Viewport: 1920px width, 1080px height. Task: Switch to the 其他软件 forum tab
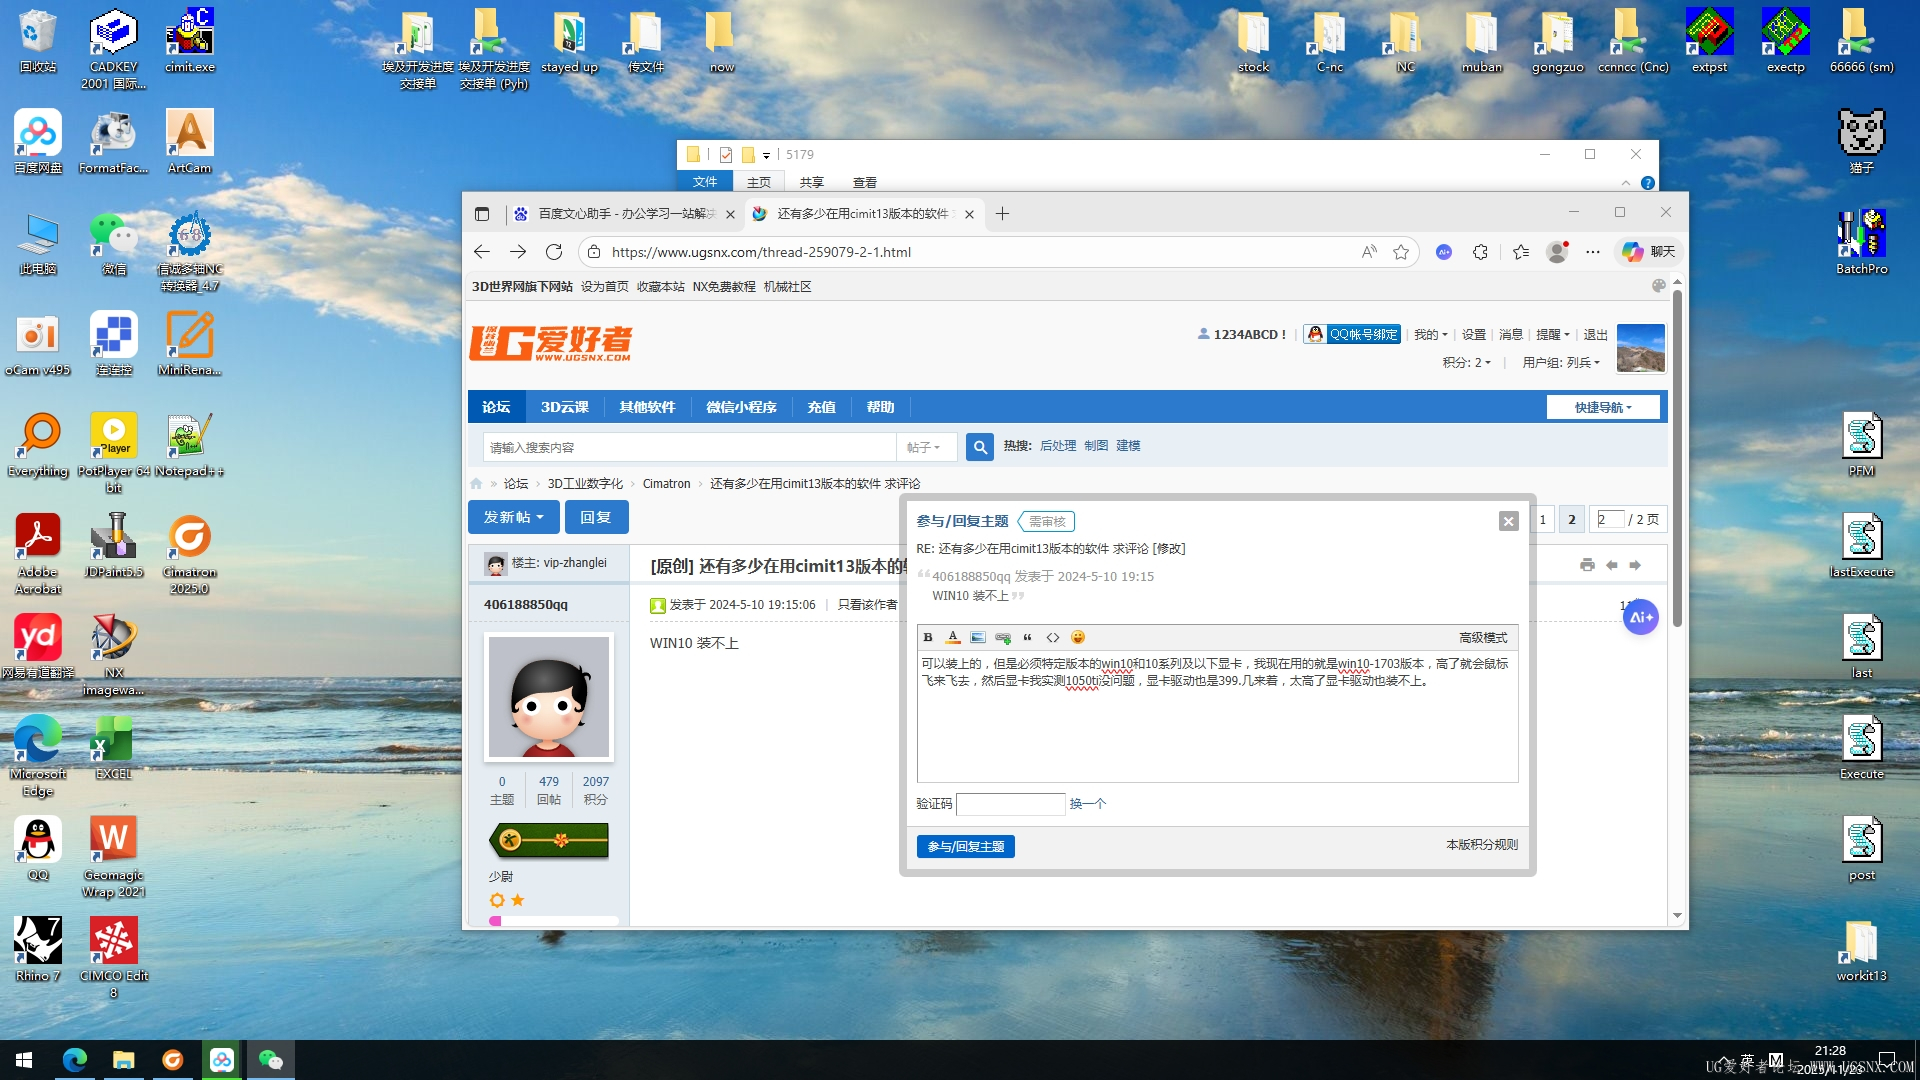tap(647, 407)
